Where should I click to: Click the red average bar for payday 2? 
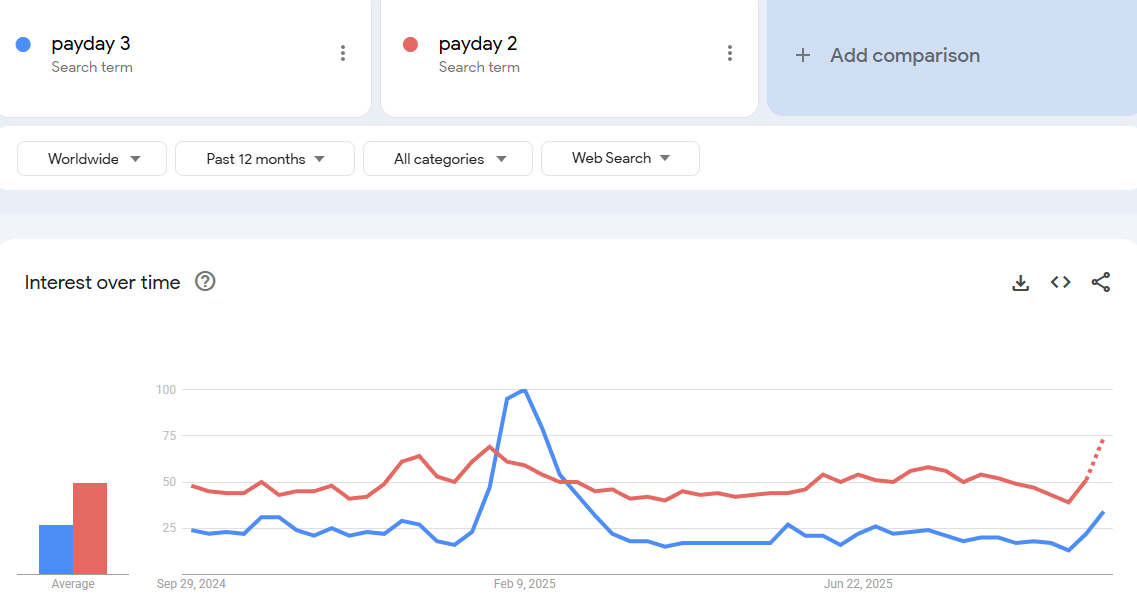90,528
